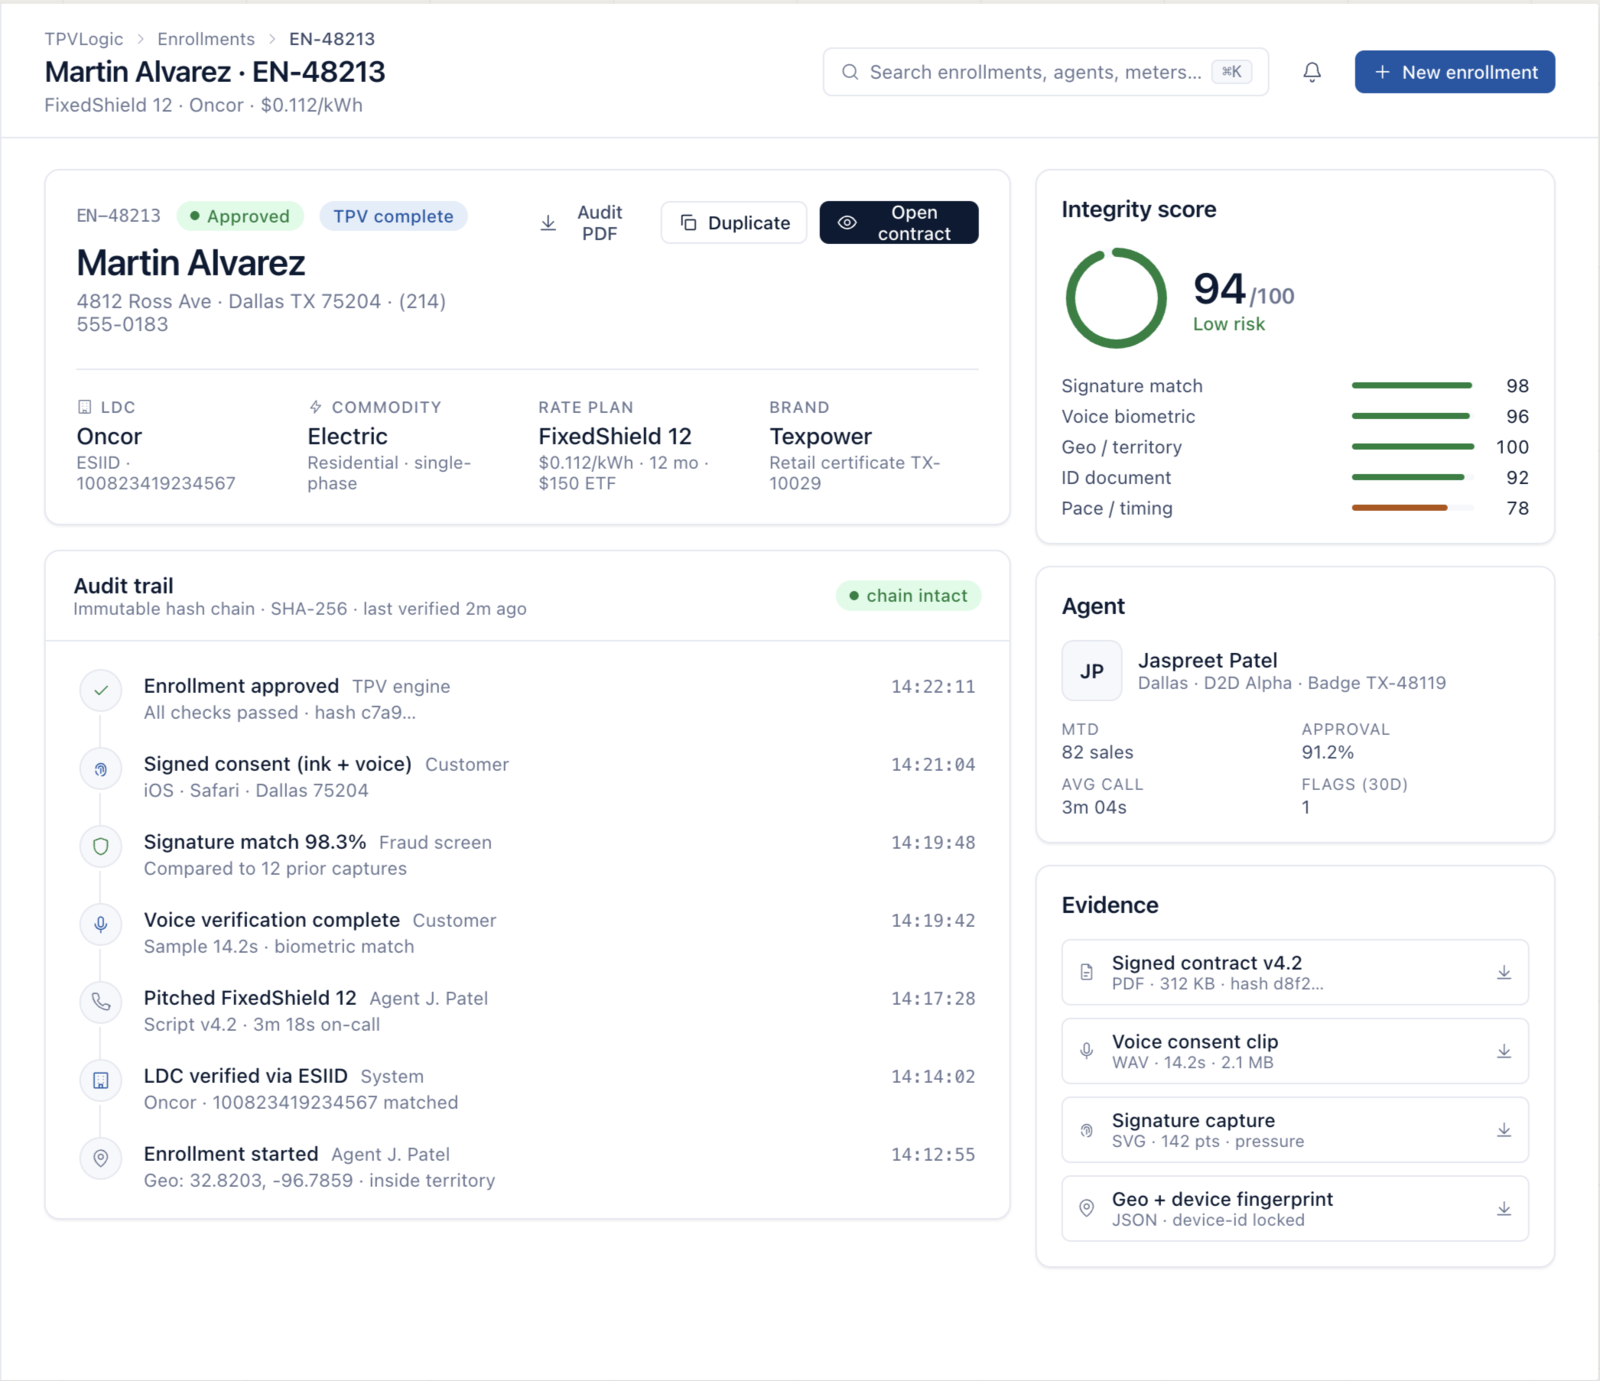Click shield icon for Signature match event
This screenshot has width=1600, height=1381.
101,846
